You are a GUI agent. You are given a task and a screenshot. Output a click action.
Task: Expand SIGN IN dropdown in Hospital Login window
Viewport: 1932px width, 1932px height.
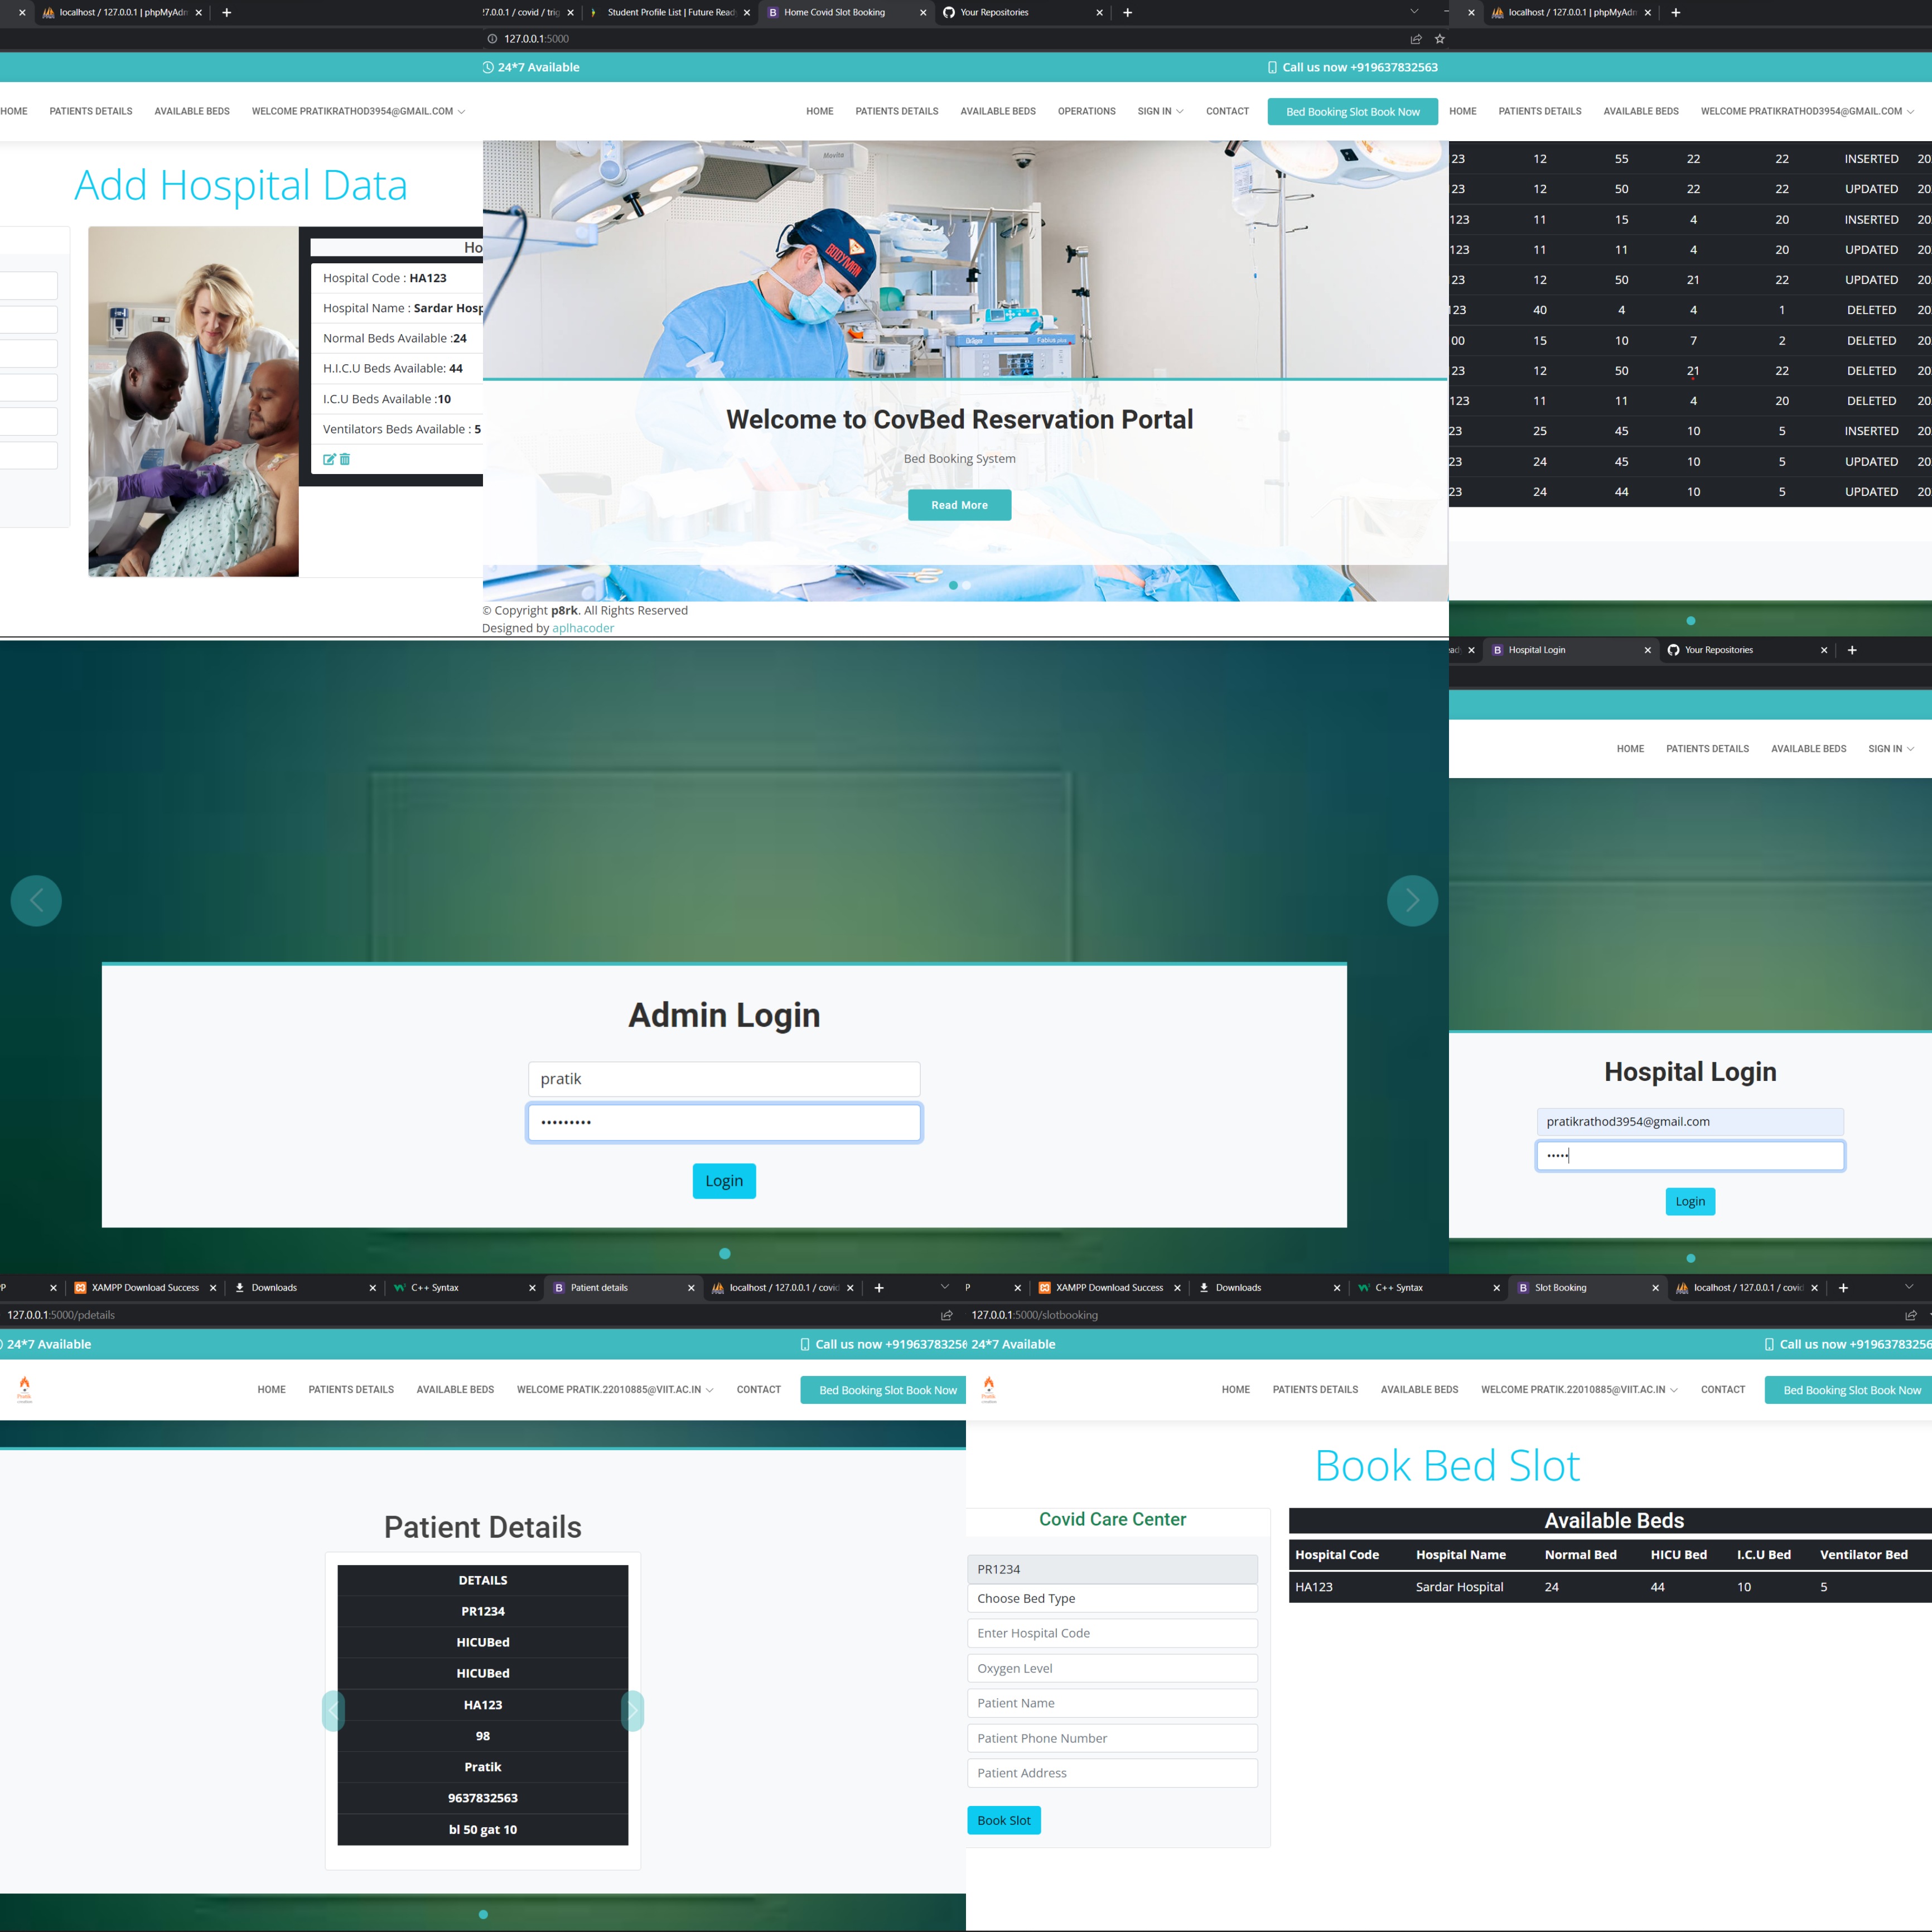[x=1891, y=749]
